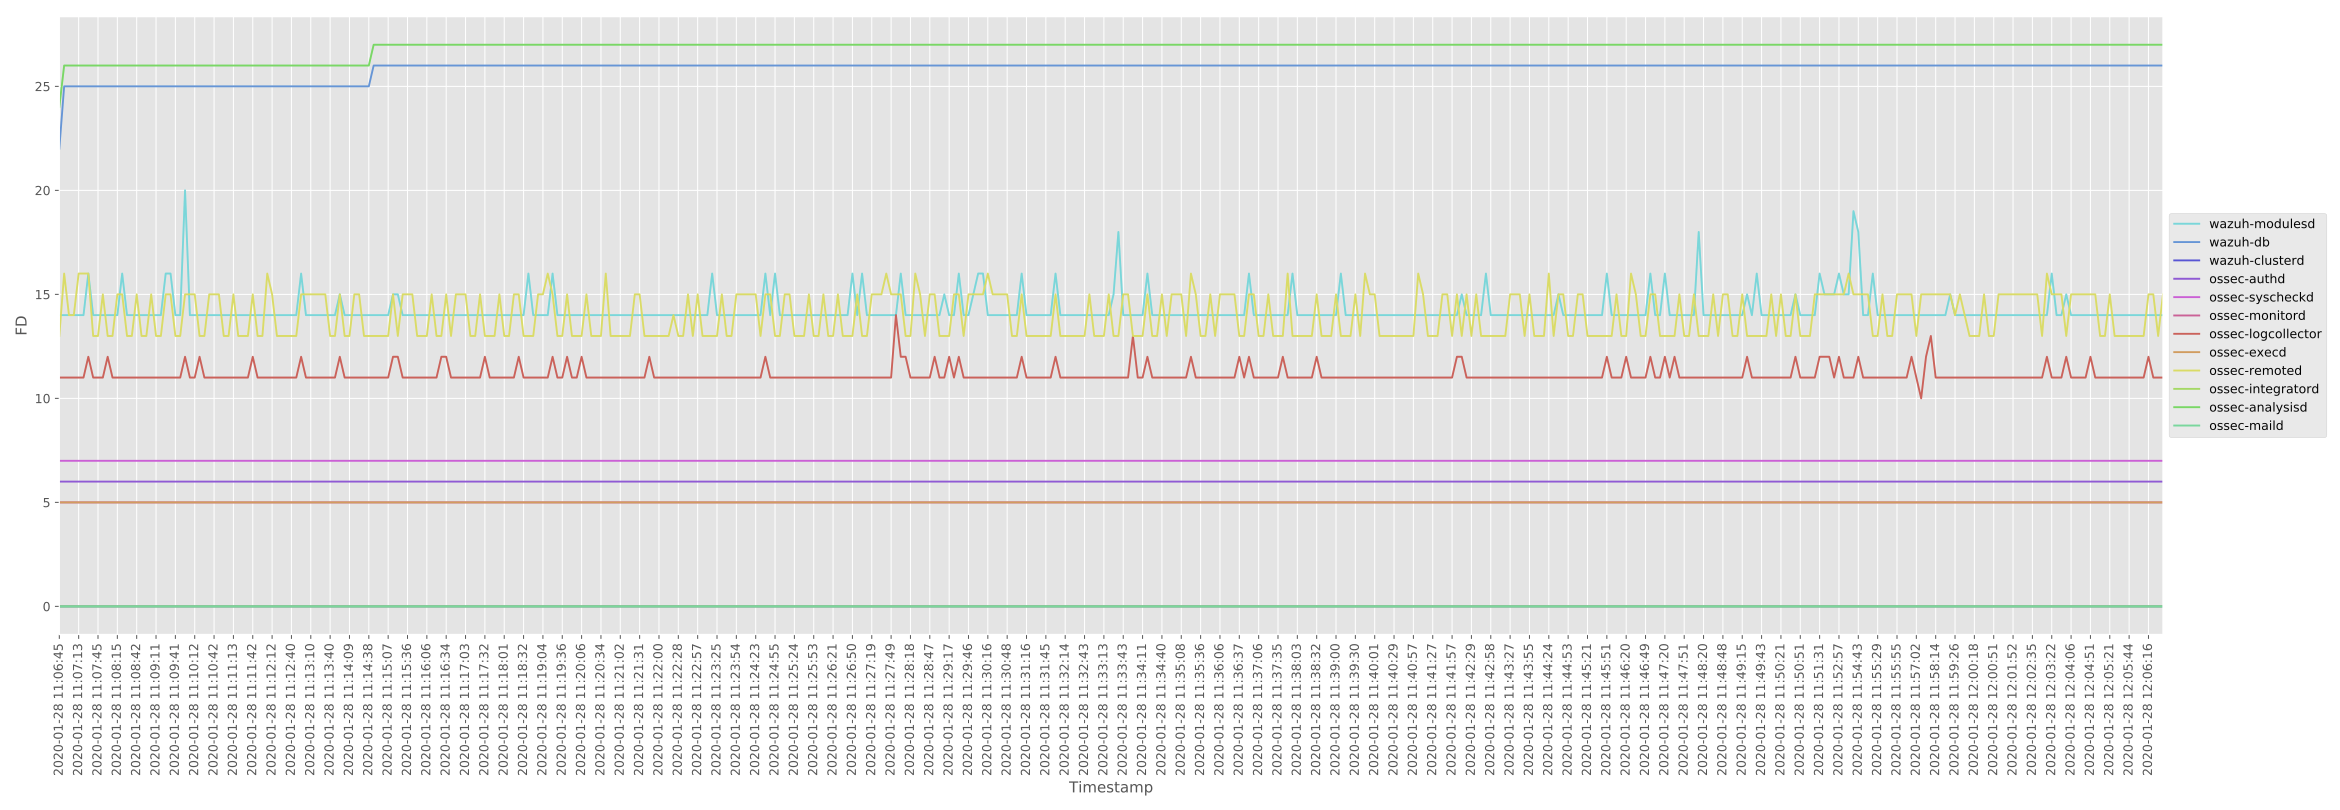Select the ossec-execd legend text
2340x810 pixels.
pos(2248,352)
